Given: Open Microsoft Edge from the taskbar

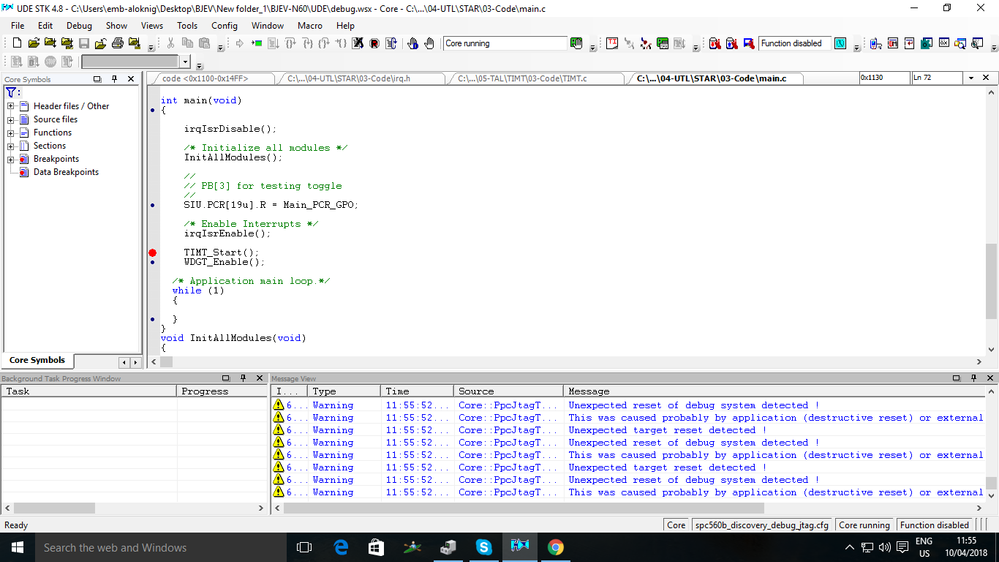Looking at the screenshot, I should pos(341,547).
